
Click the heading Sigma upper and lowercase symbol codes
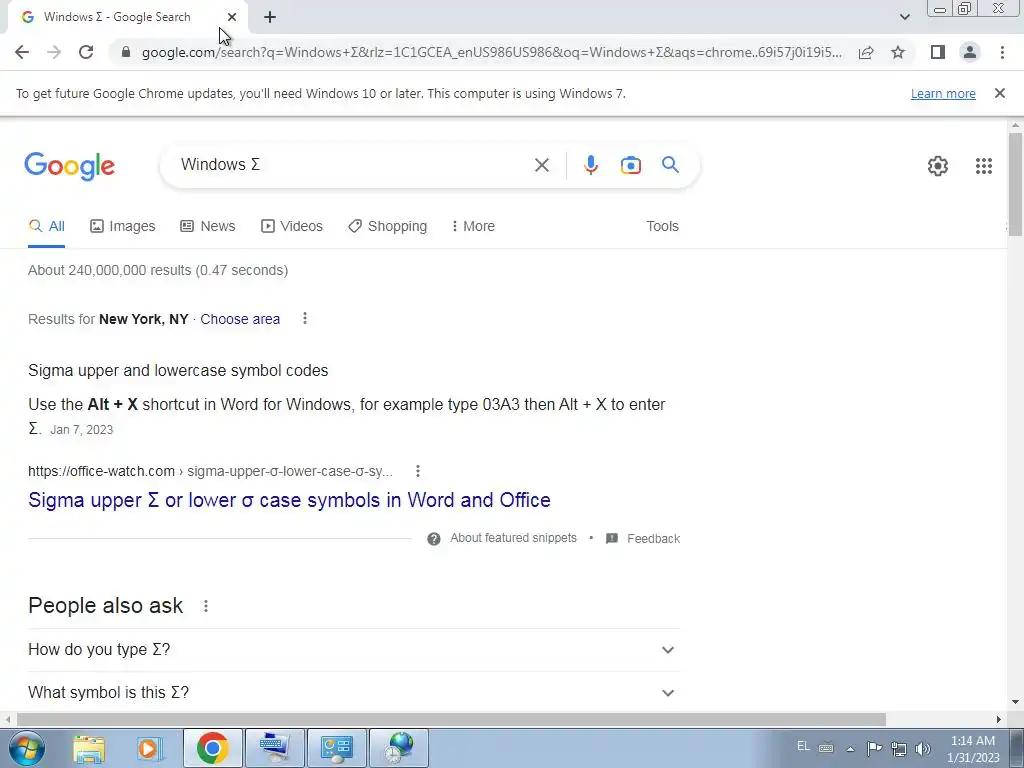point(178,370)
